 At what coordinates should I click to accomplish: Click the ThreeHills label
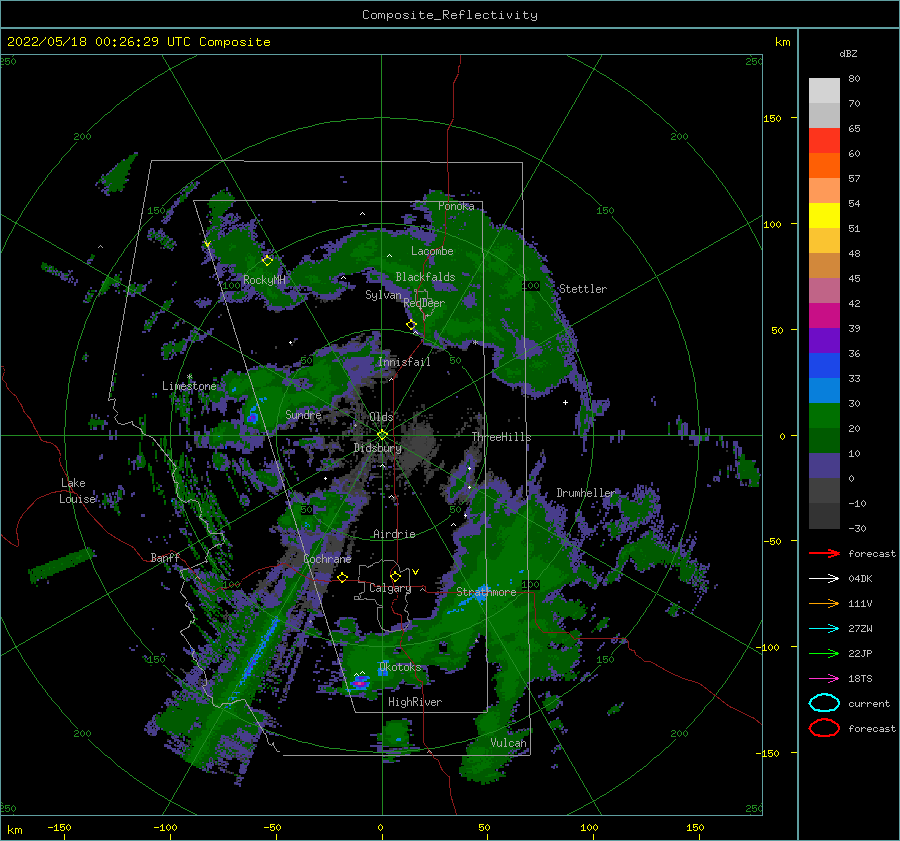[502, 437]
